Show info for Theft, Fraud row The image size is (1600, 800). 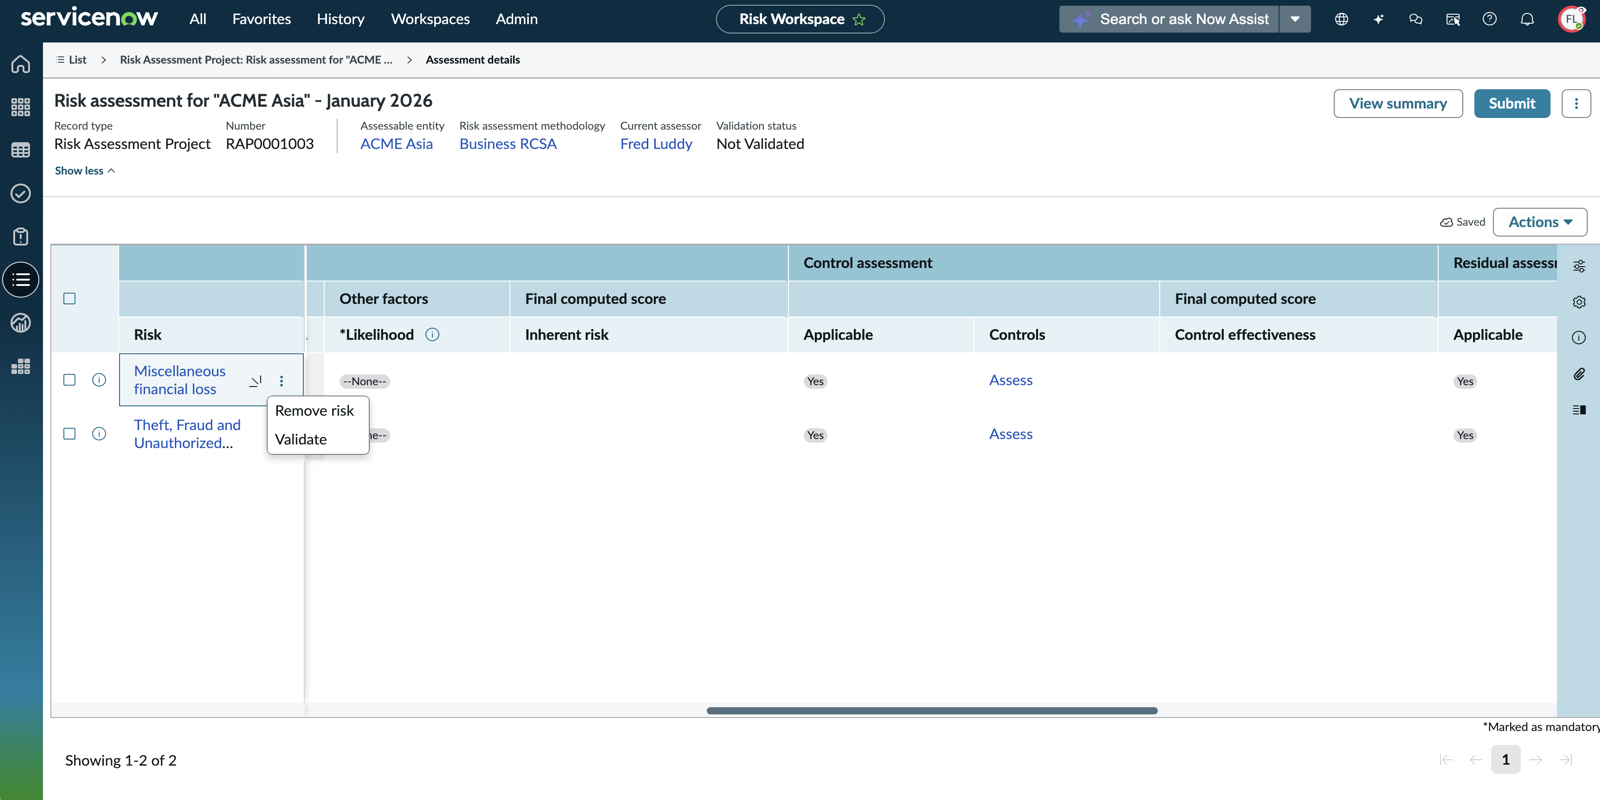(x=99, y=434)
